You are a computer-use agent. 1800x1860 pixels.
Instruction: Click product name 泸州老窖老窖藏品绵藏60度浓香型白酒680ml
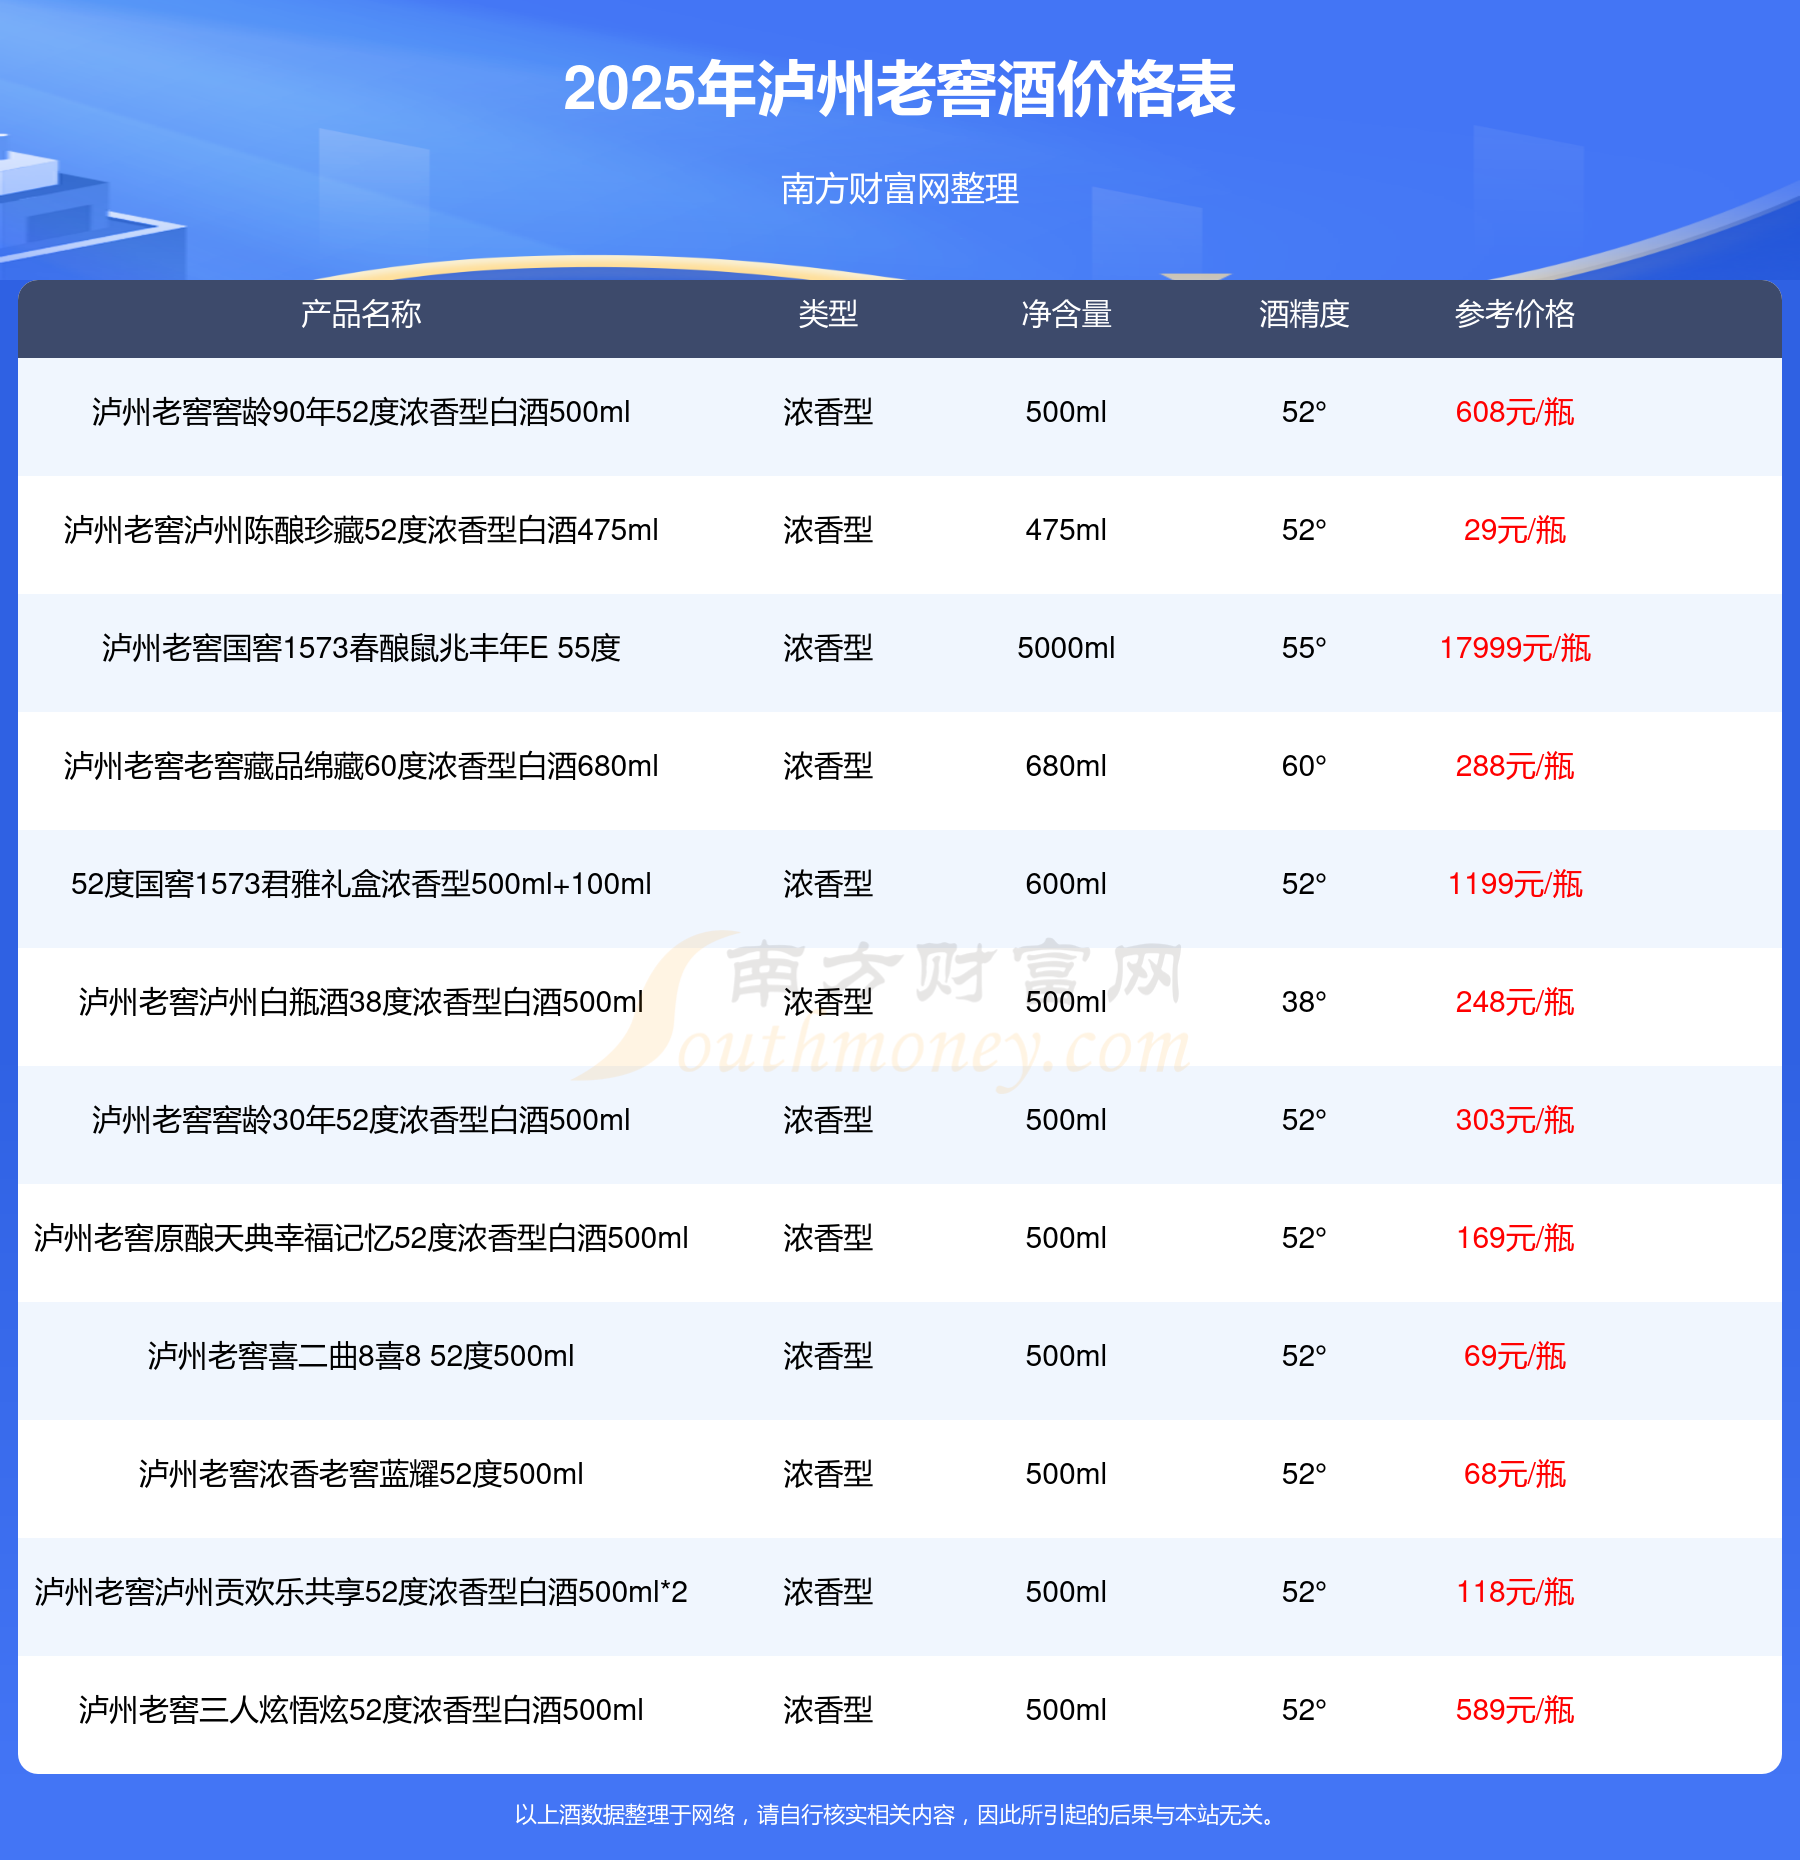pyautogui.click(x=361, y=766)
